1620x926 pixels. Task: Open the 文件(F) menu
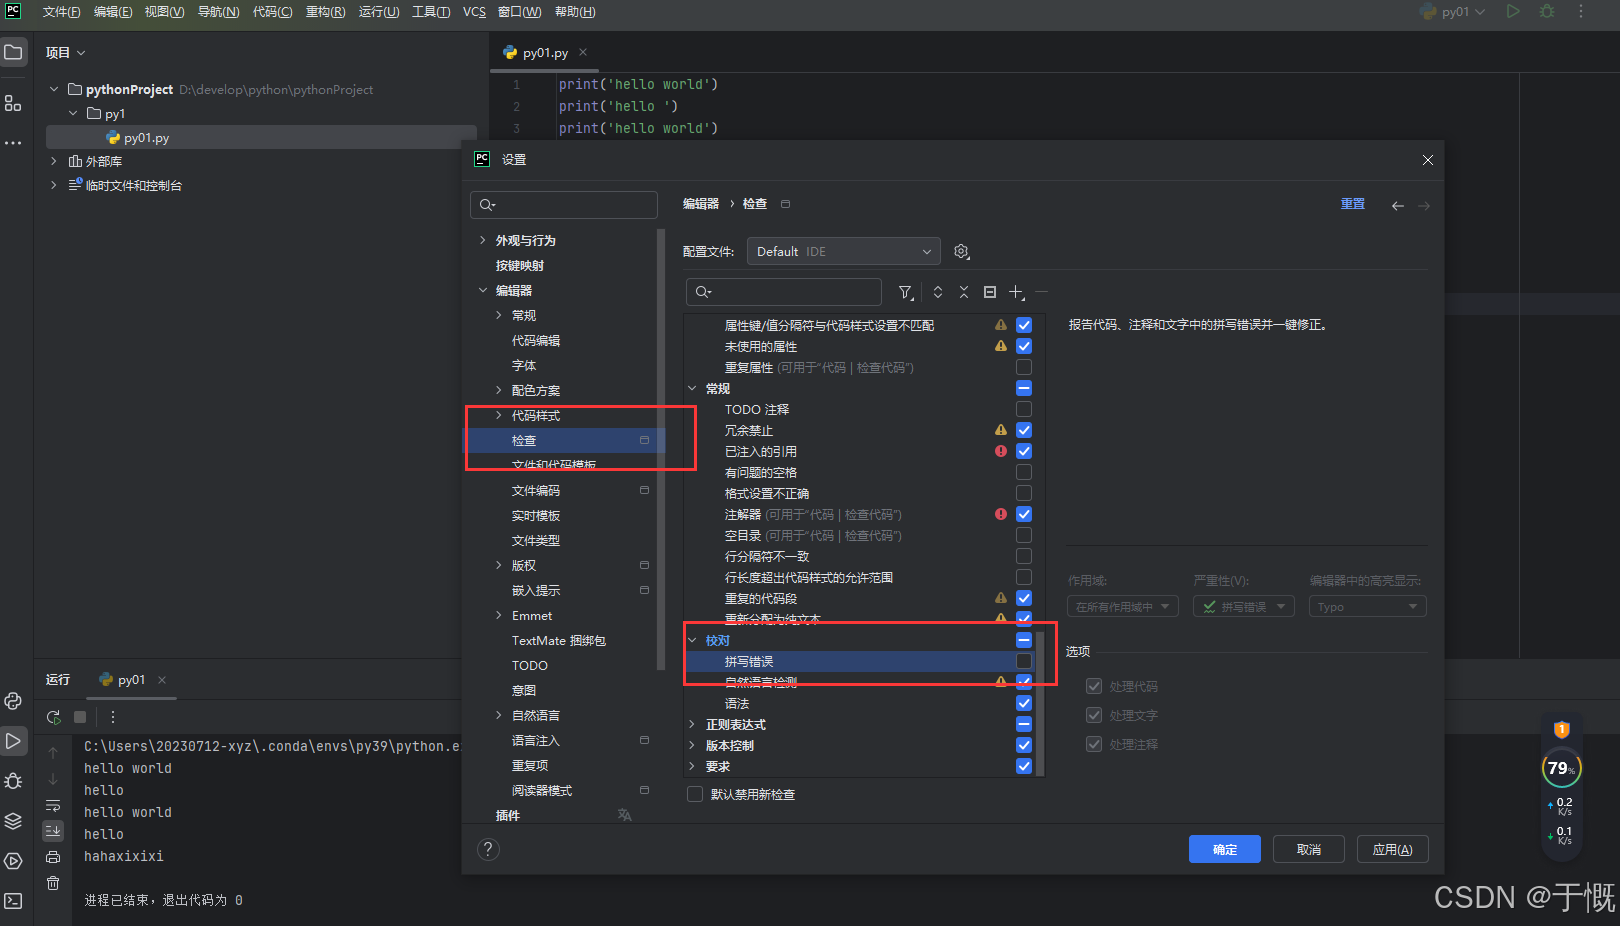tap(61, 12)
